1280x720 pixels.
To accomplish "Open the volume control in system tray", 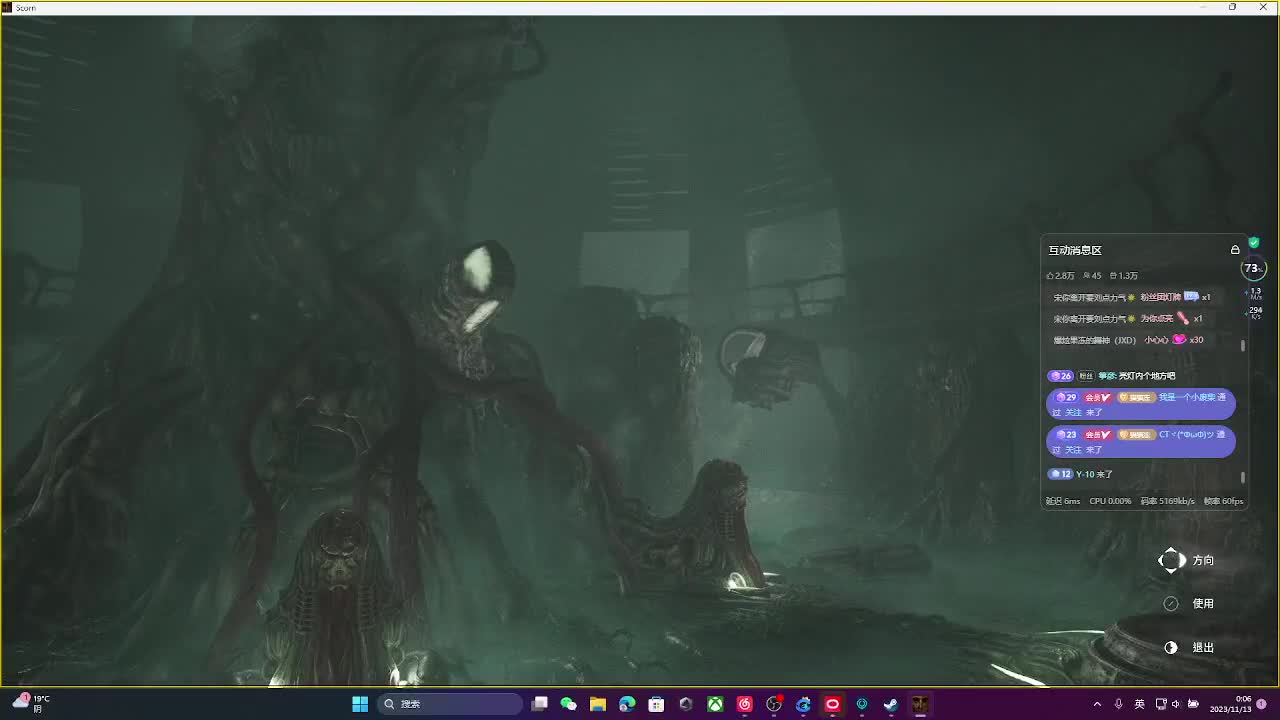I will coord(1176,704).
